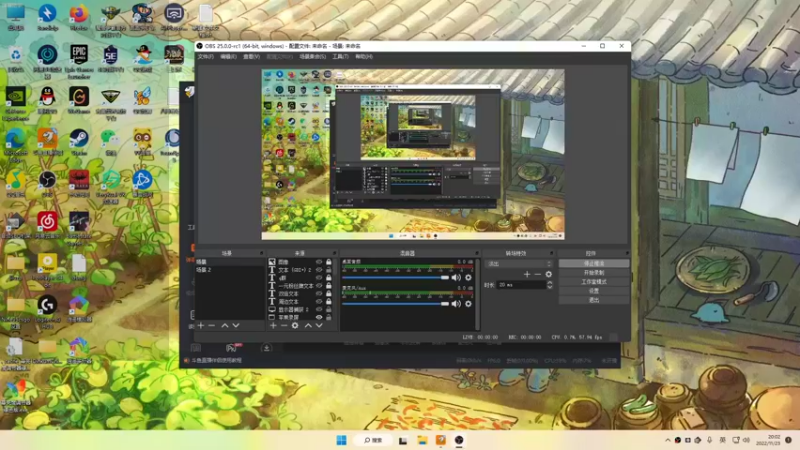800x450 pixels.
Task: Add a transition with plus icon
Action: 527,274
